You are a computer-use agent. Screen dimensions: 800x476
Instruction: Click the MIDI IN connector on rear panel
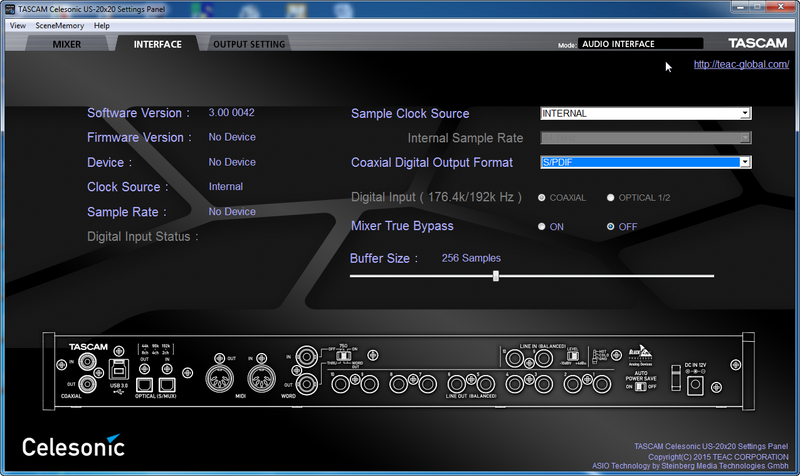tap(261, 380)
